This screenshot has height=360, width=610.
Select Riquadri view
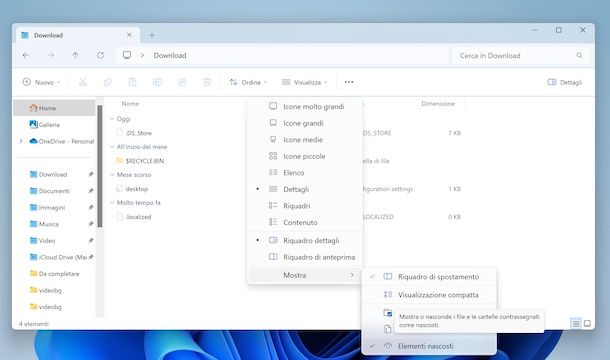click(x=305, y=205)
